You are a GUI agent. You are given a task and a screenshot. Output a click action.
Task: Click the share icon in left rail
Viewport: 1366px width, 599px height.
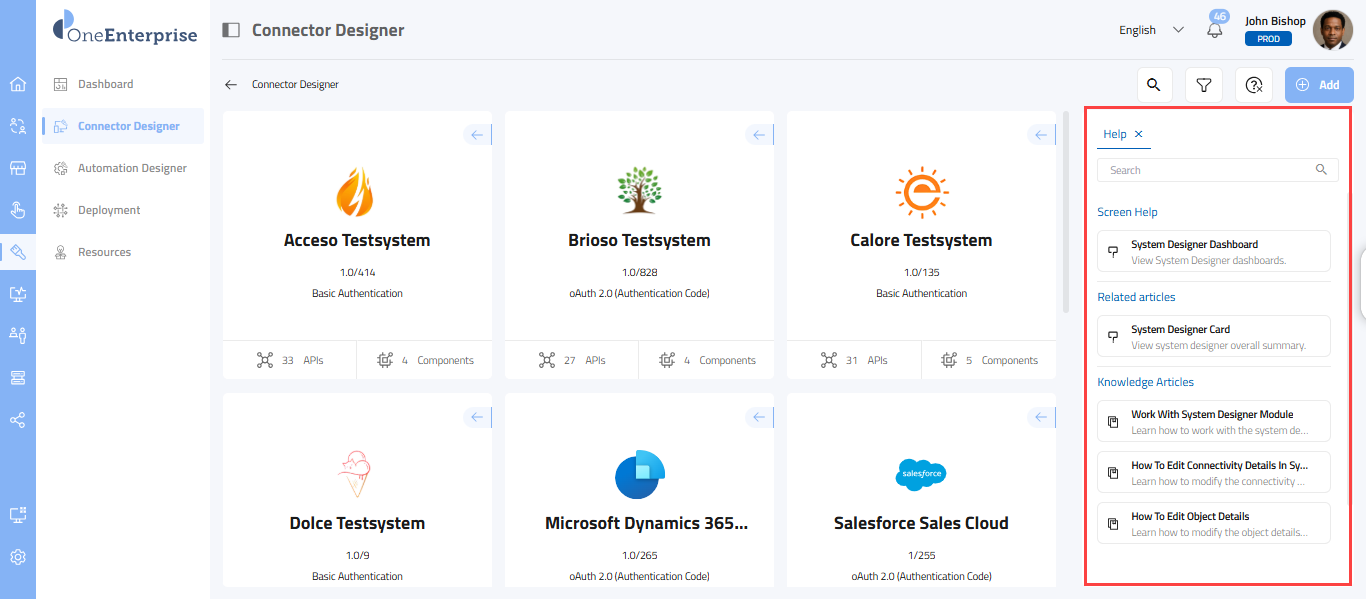[x=18, y=420]
